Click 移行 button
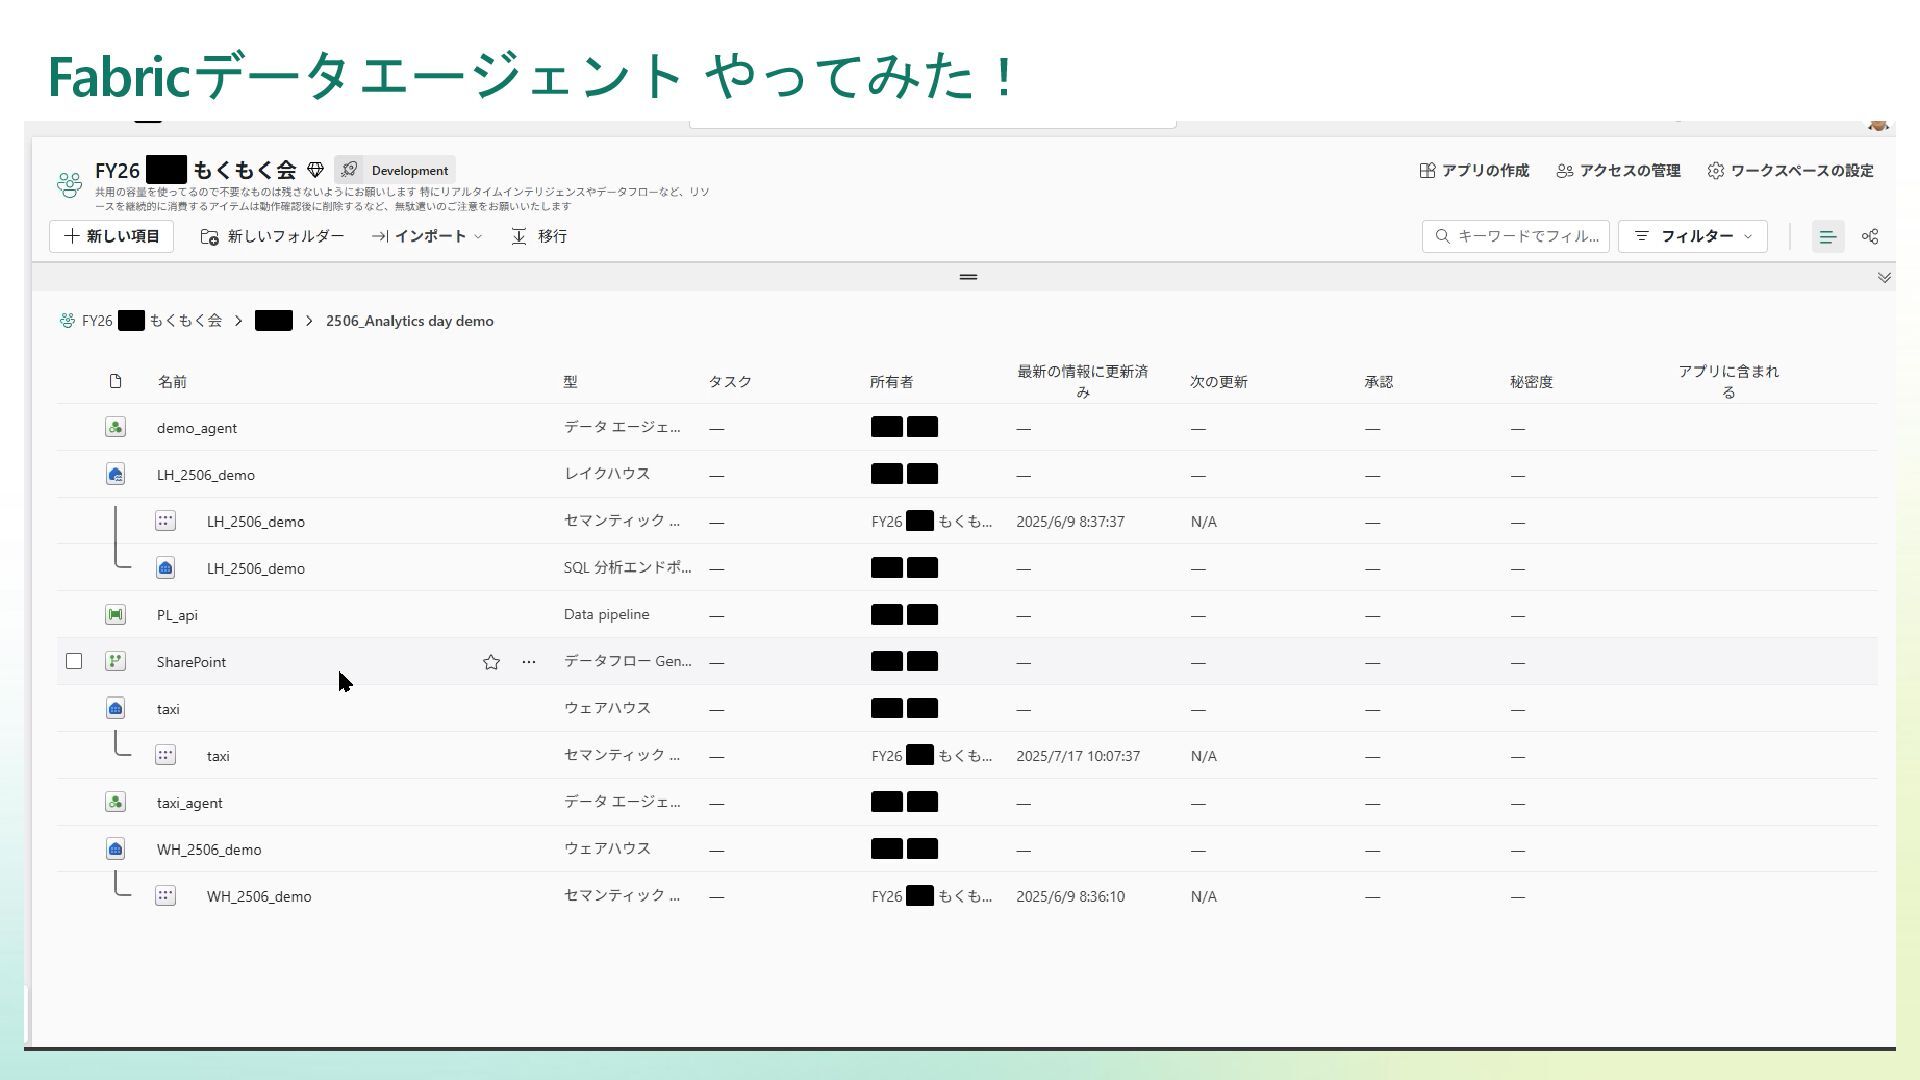This screenshot has width=1920, height=1080. pyautogui.click(x=540, y=237)
